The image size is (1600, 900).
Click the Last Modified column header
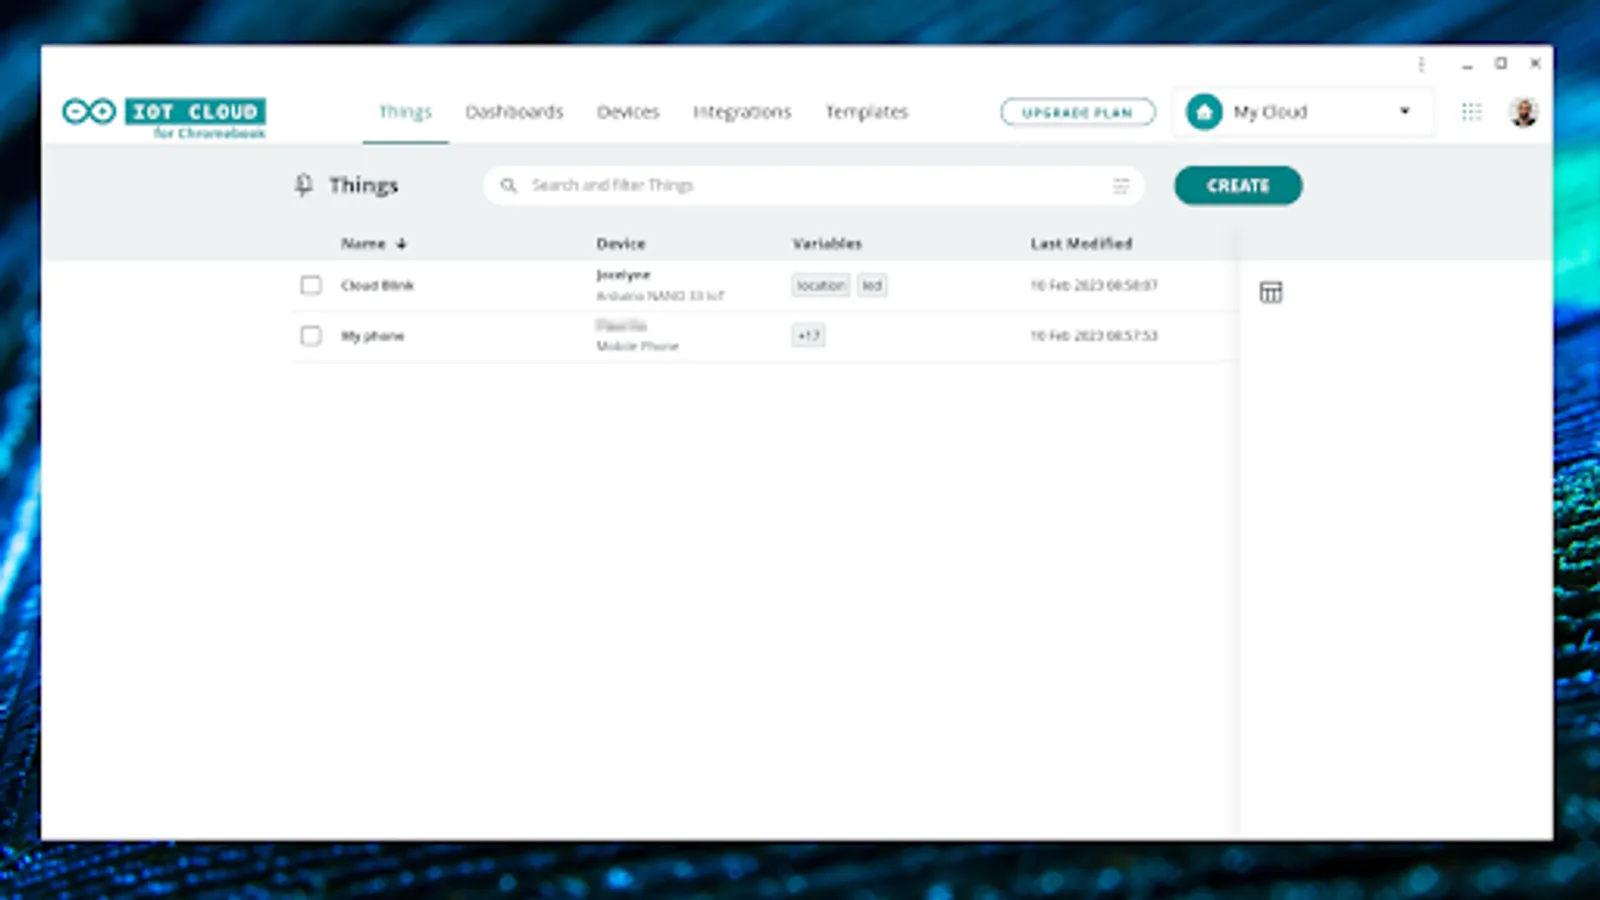[x=1081, y=243]
